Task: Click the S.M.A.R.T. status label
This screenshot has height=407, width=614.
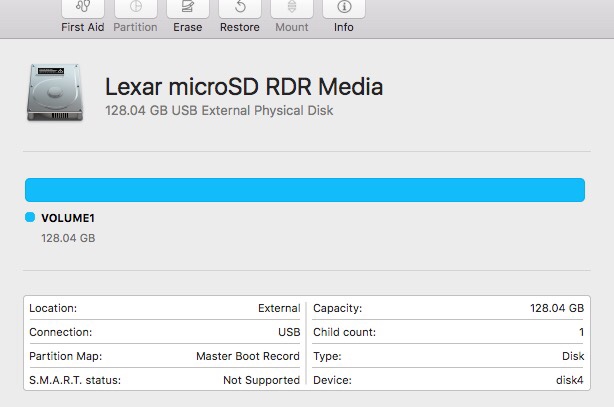Action: pos(75,380)
